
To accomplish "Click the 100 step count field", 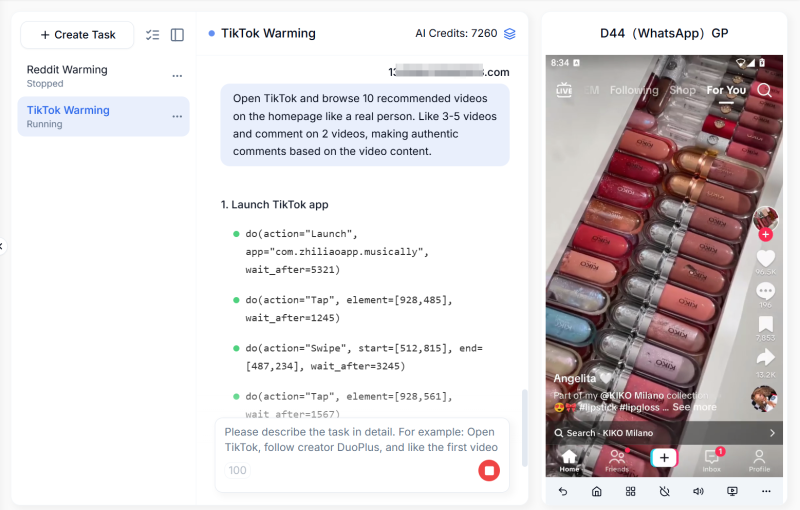I will pos(237,470).
